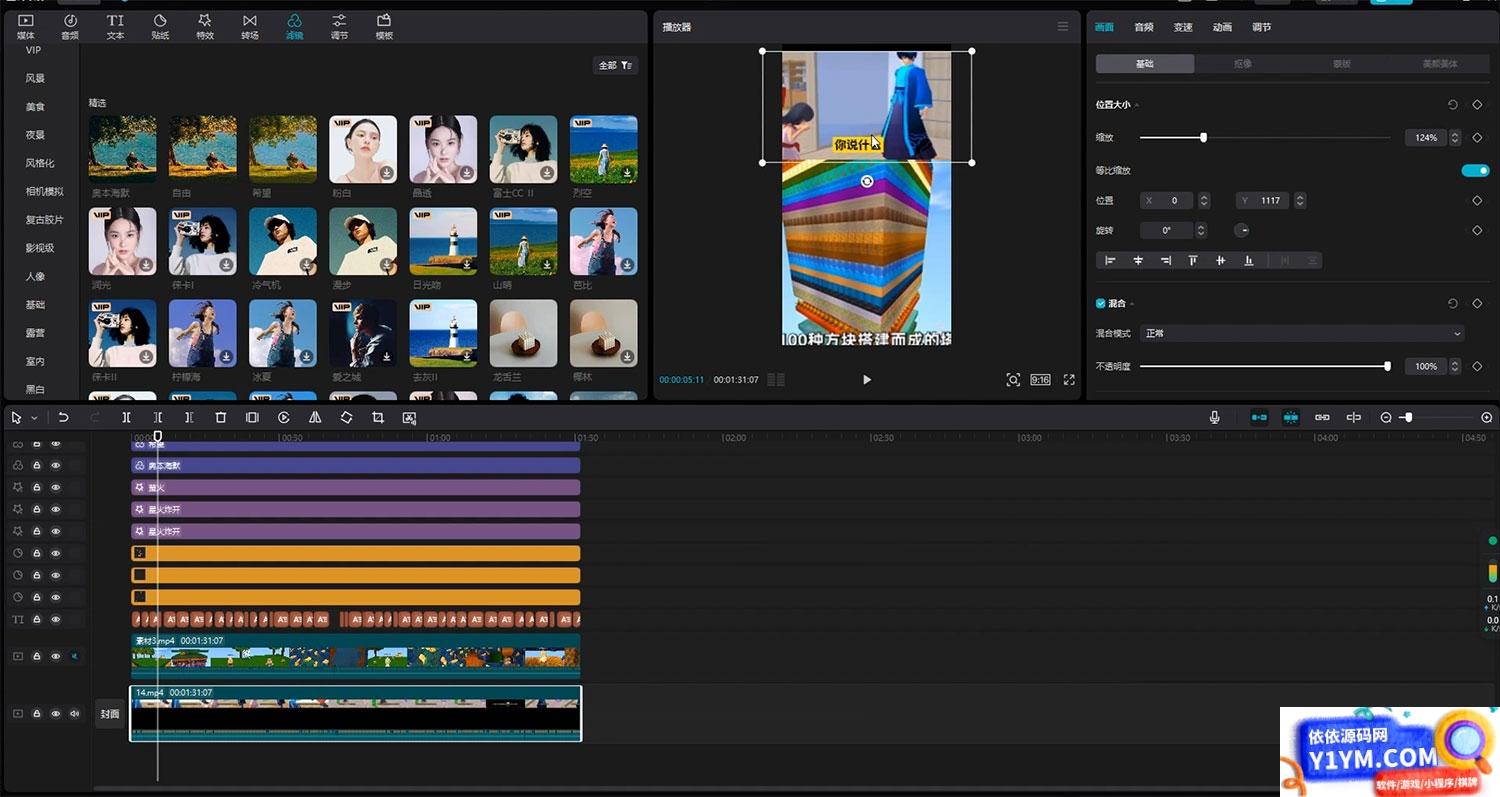Reset the 位置大小 section with its reset arrow
The height and width of the screenshot is (797, 1500).
point(1452,105)
